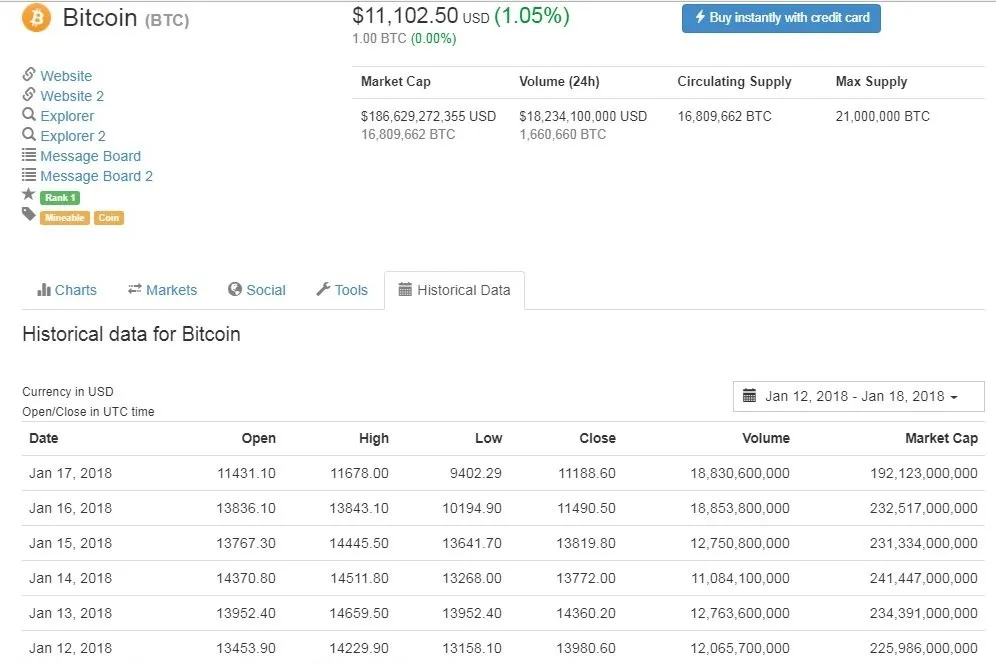Open the Explorer link

(67, 116)
